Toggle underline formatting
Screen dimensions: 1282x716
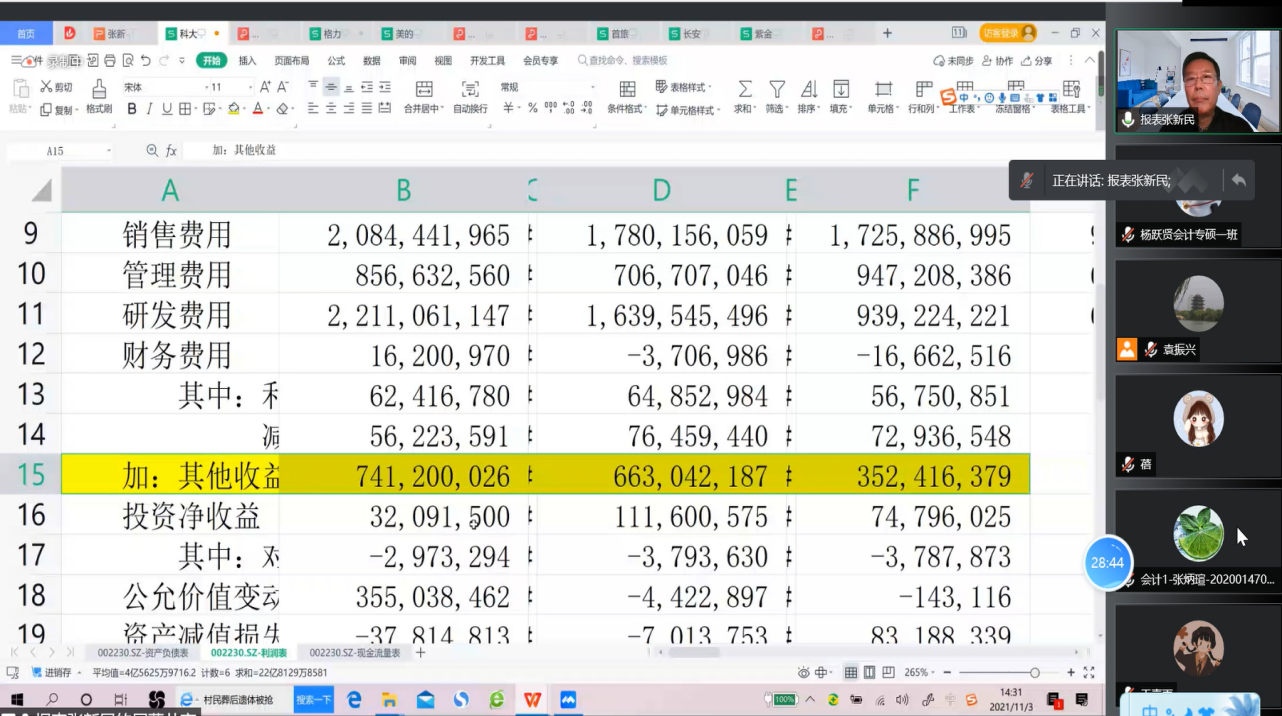(x=166, y=109)
